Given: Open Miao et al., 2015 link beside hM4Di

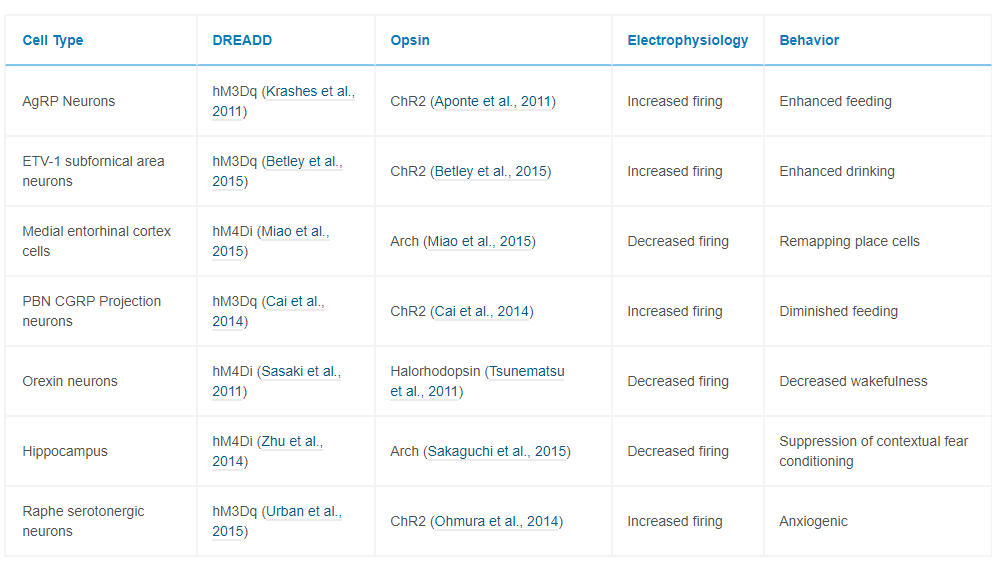Looking at the screenshot, I should tap(294, 231).
